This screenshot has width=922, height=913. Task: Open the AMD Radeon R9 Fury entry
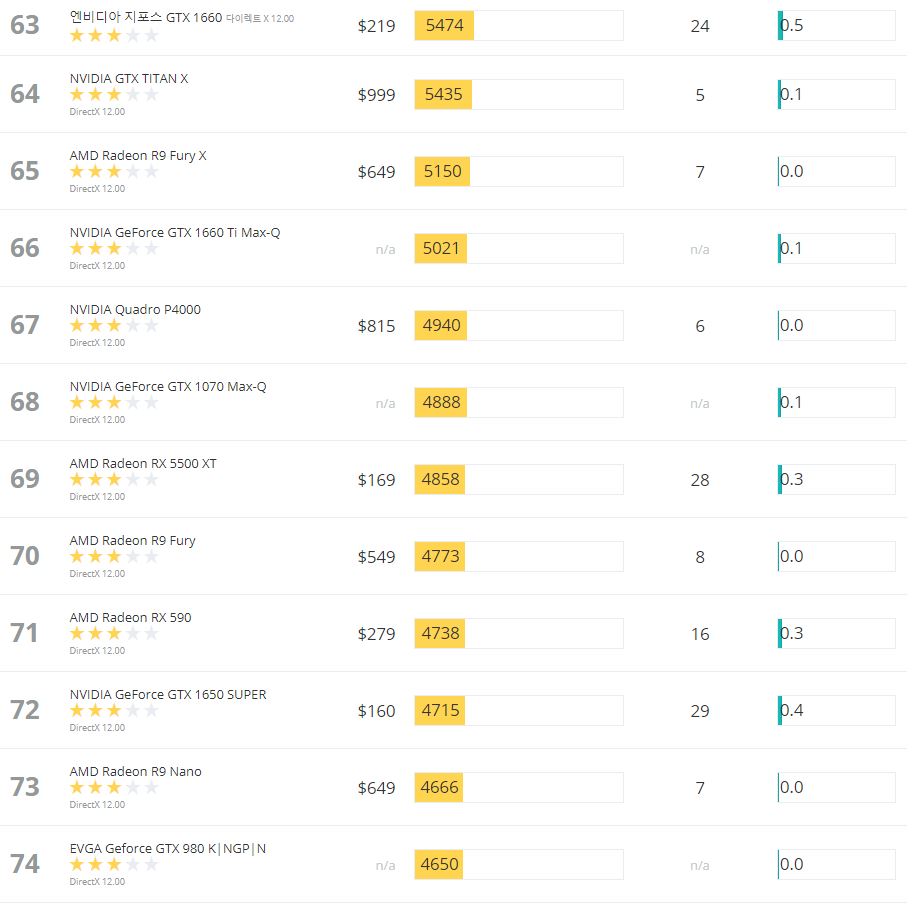(132, 541)
